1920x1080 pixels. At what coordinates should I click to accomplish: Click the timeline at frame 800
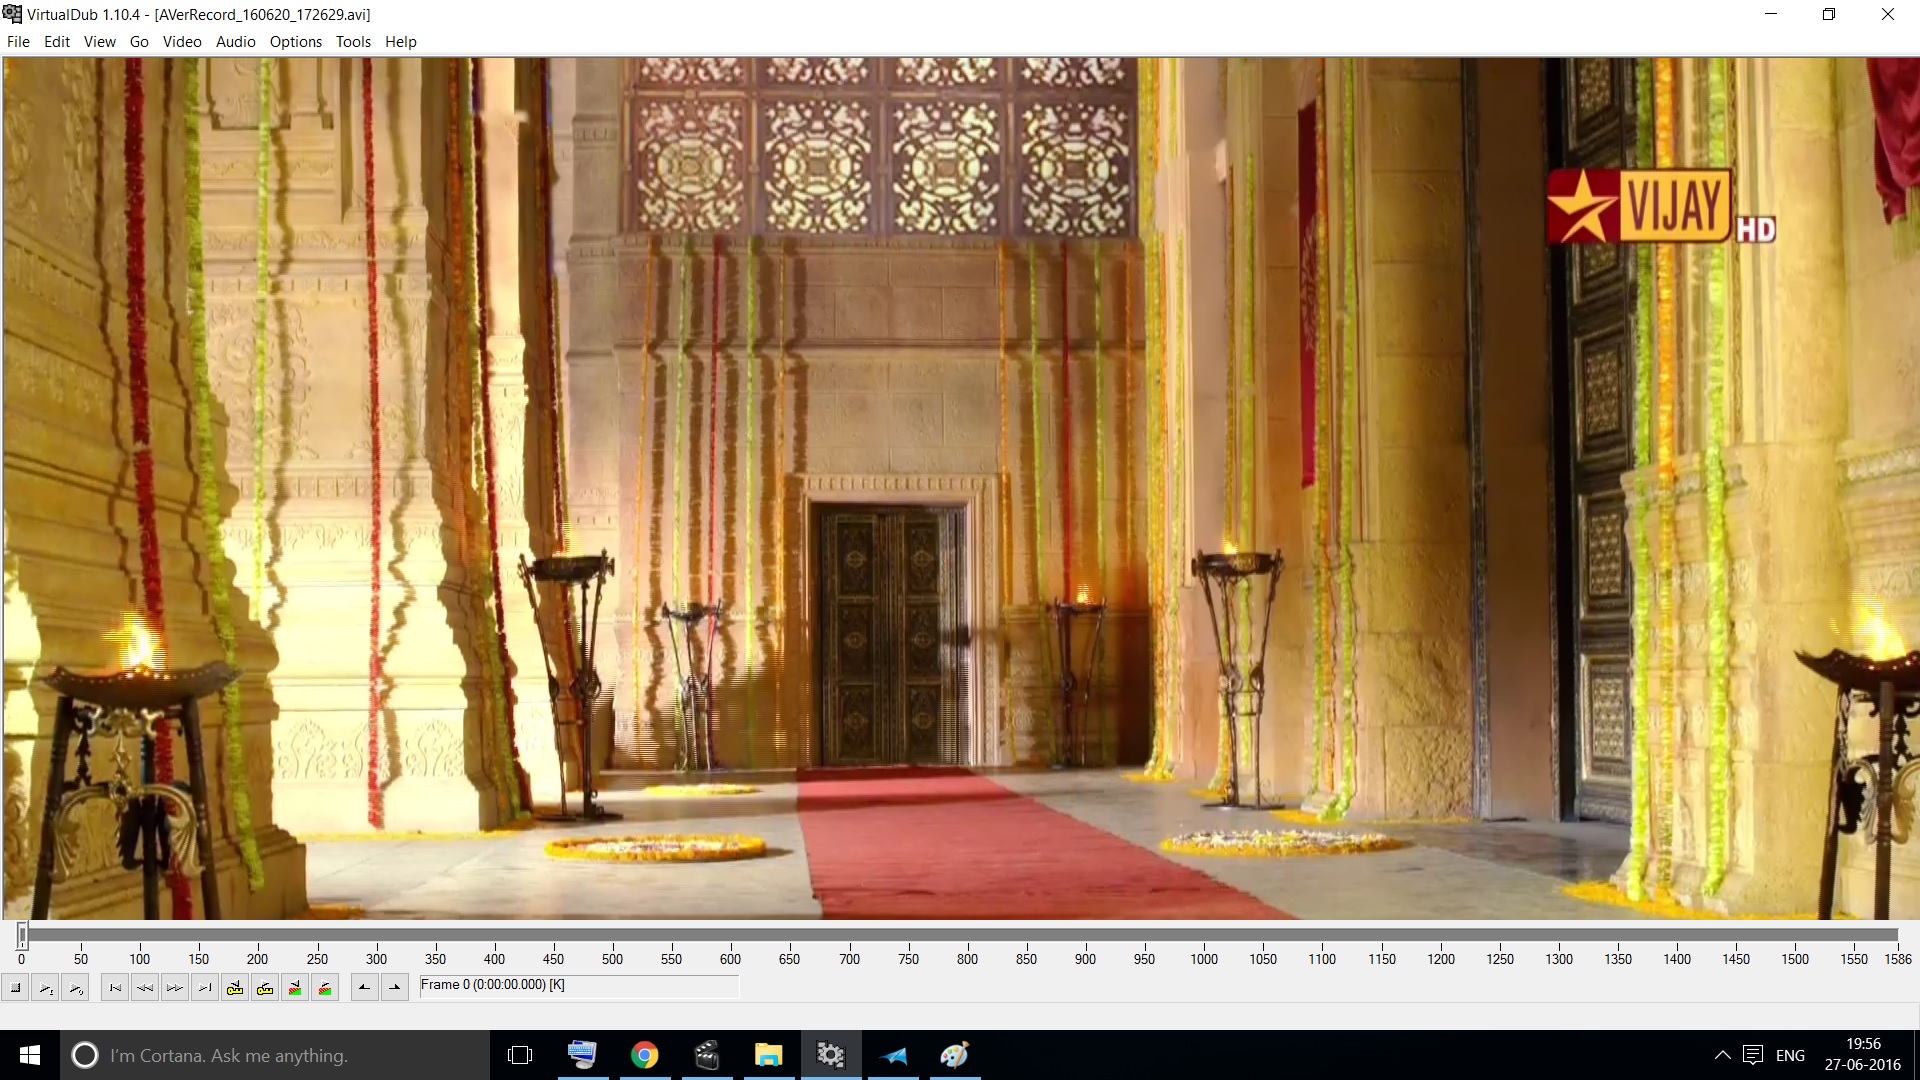[967, 935]
